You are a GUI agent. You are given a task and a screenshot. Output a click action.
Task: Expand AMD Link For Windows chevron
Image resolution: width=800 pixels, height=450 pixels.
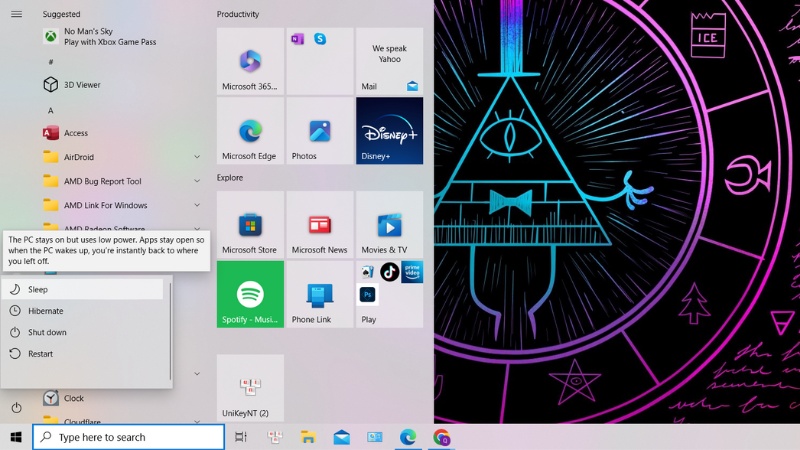(197, 205)
